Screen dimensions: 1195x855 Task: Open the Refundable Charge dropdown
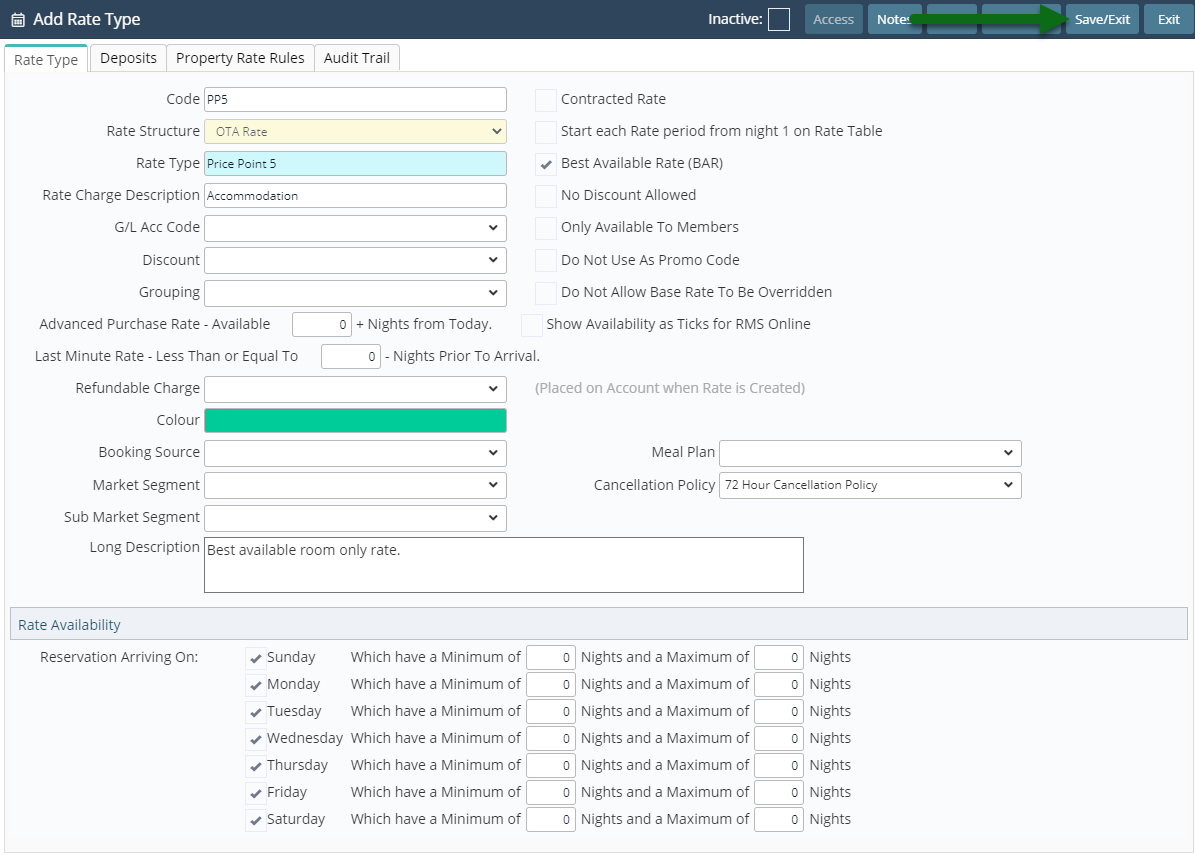pos(355,389)
